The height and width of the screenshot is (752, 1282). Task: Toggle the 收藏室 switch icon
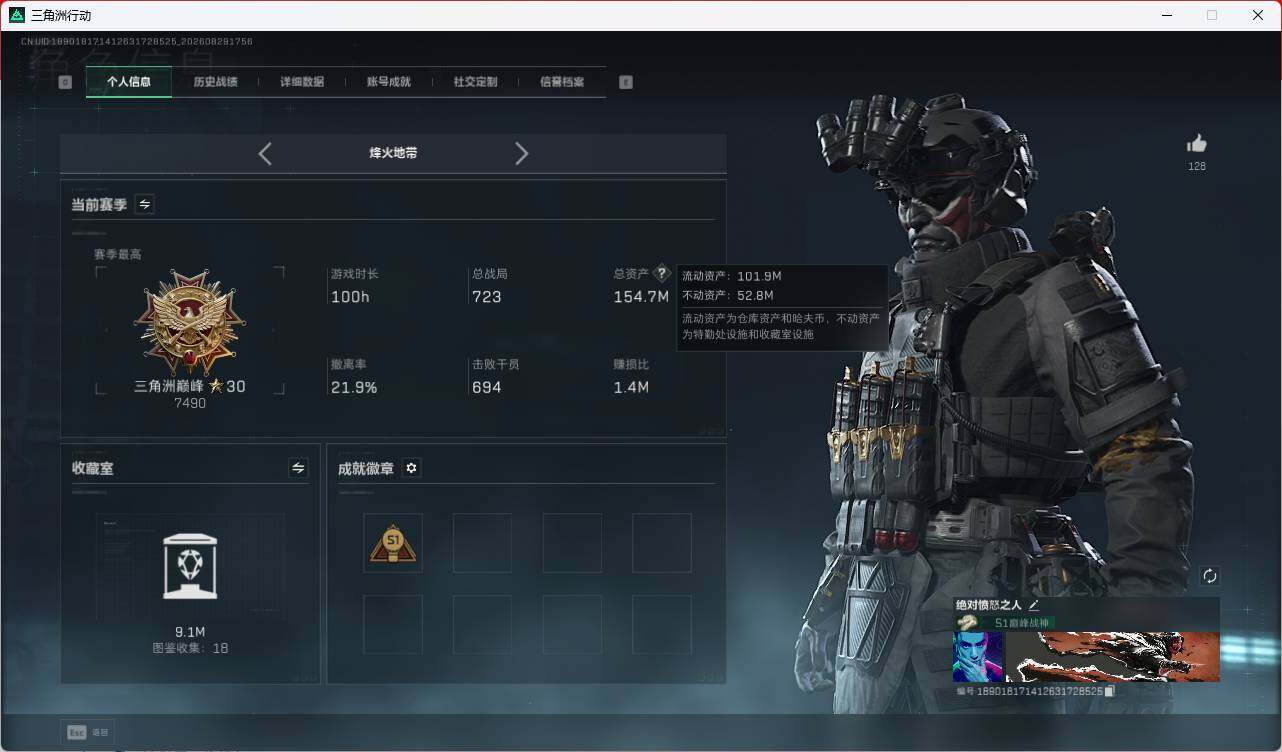tap(298, 468)
